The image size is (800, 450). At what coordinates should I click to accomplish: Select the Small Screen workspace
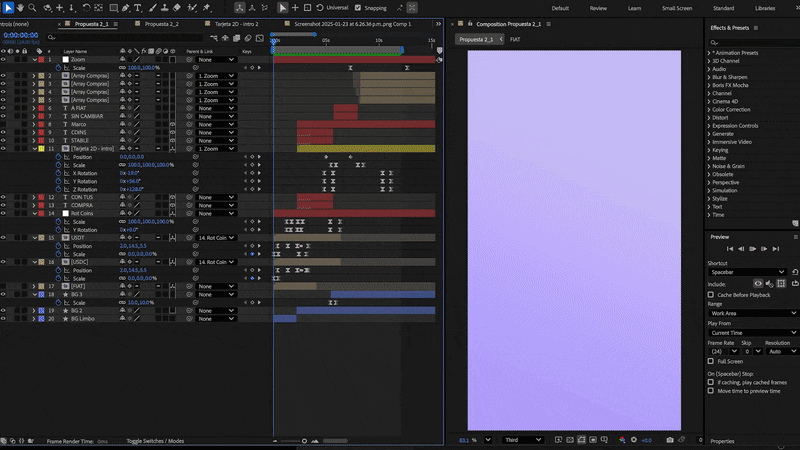(677, 8)
